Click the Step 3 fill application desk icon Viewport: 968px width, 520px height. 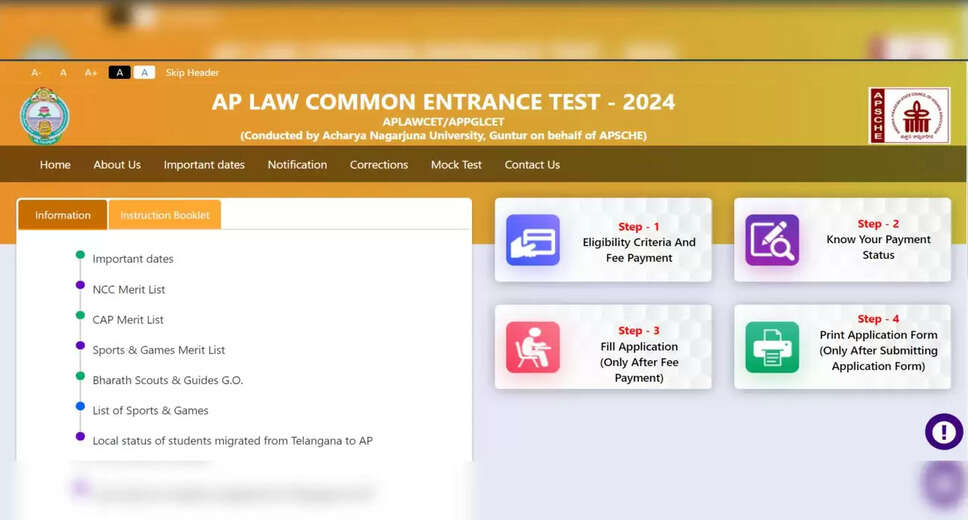point(533,347)
